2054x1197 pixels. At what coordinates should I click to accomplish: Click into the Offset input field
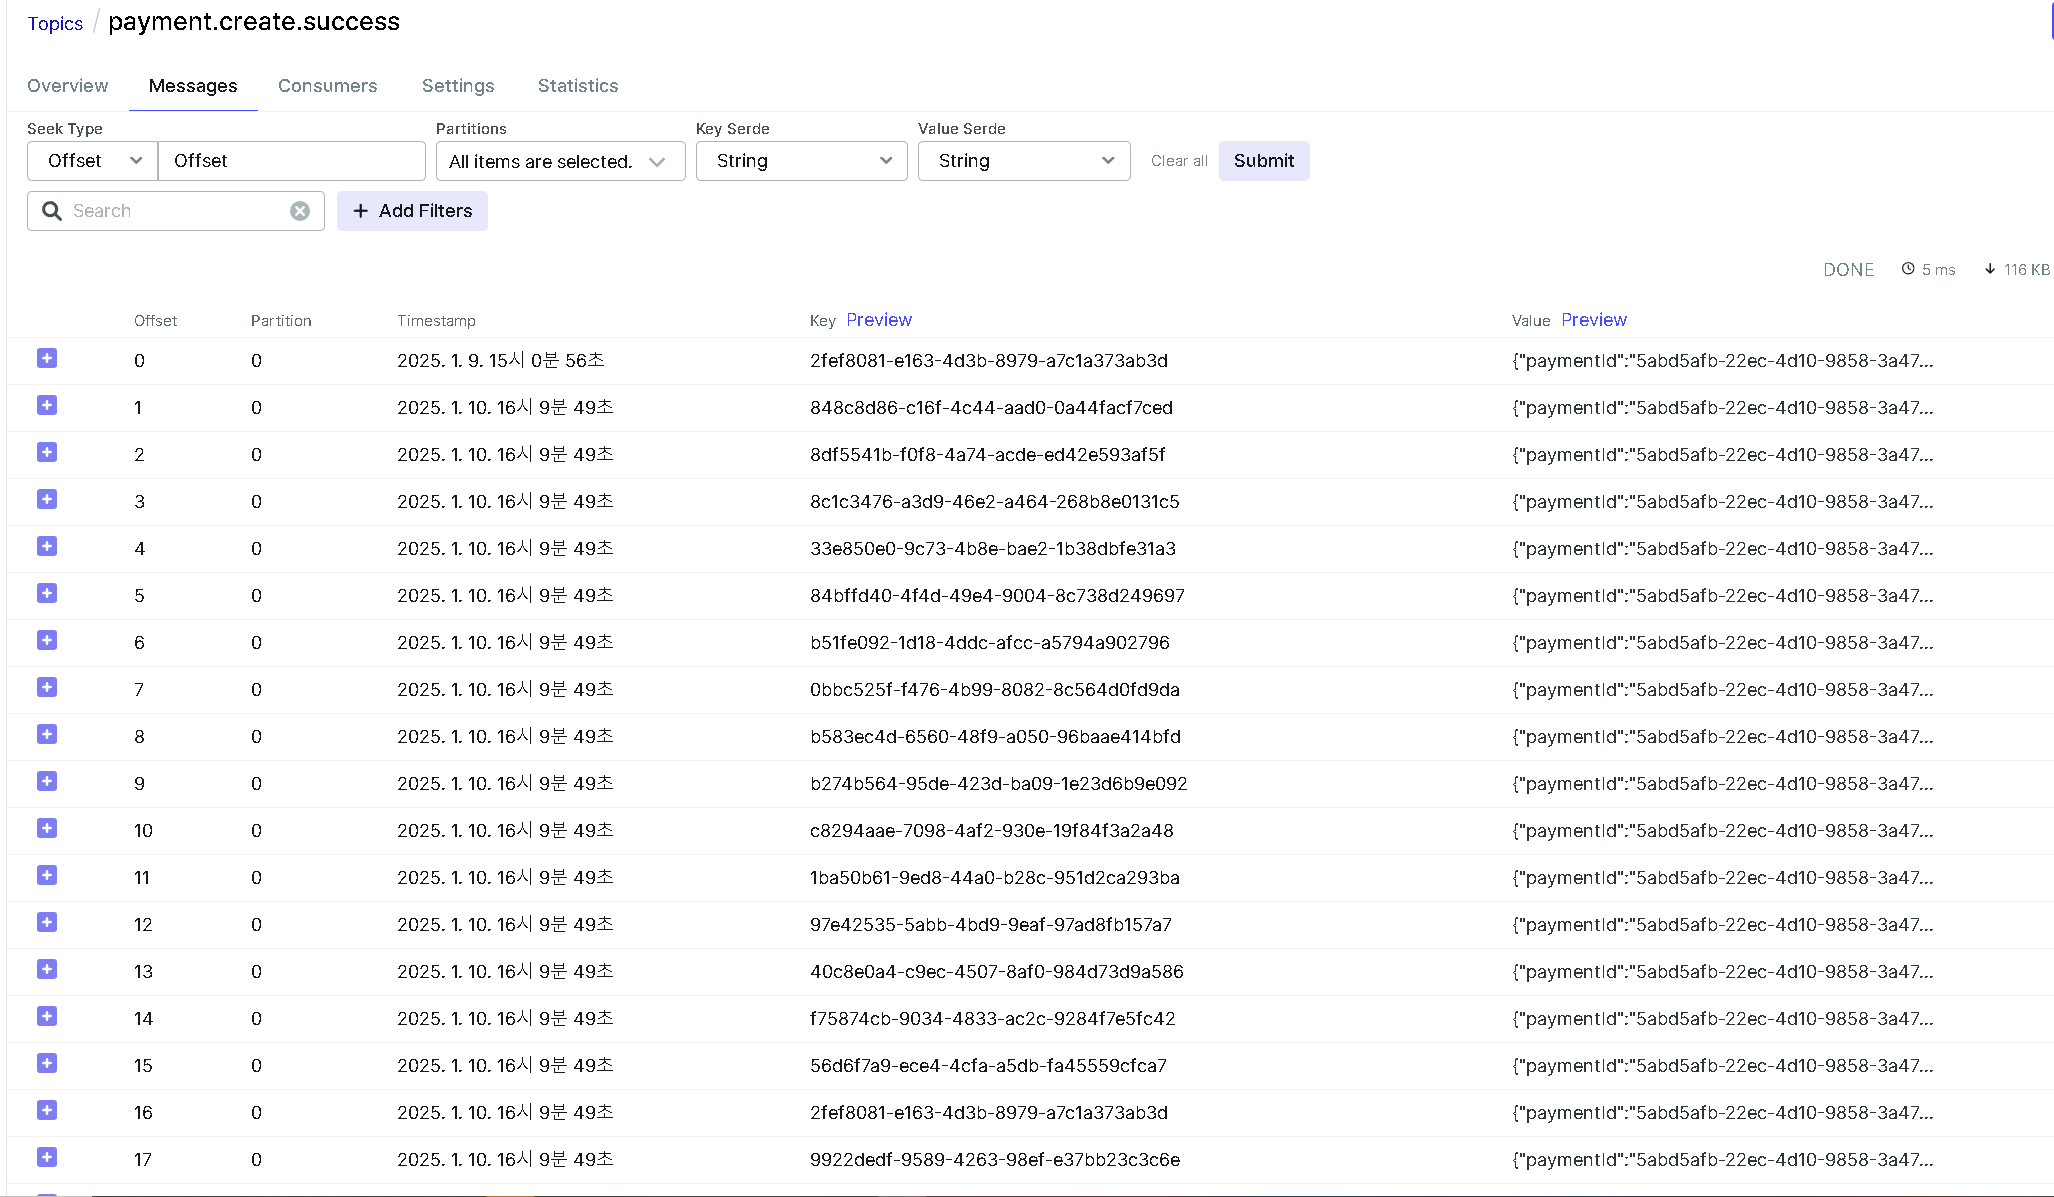click(291, 161)
